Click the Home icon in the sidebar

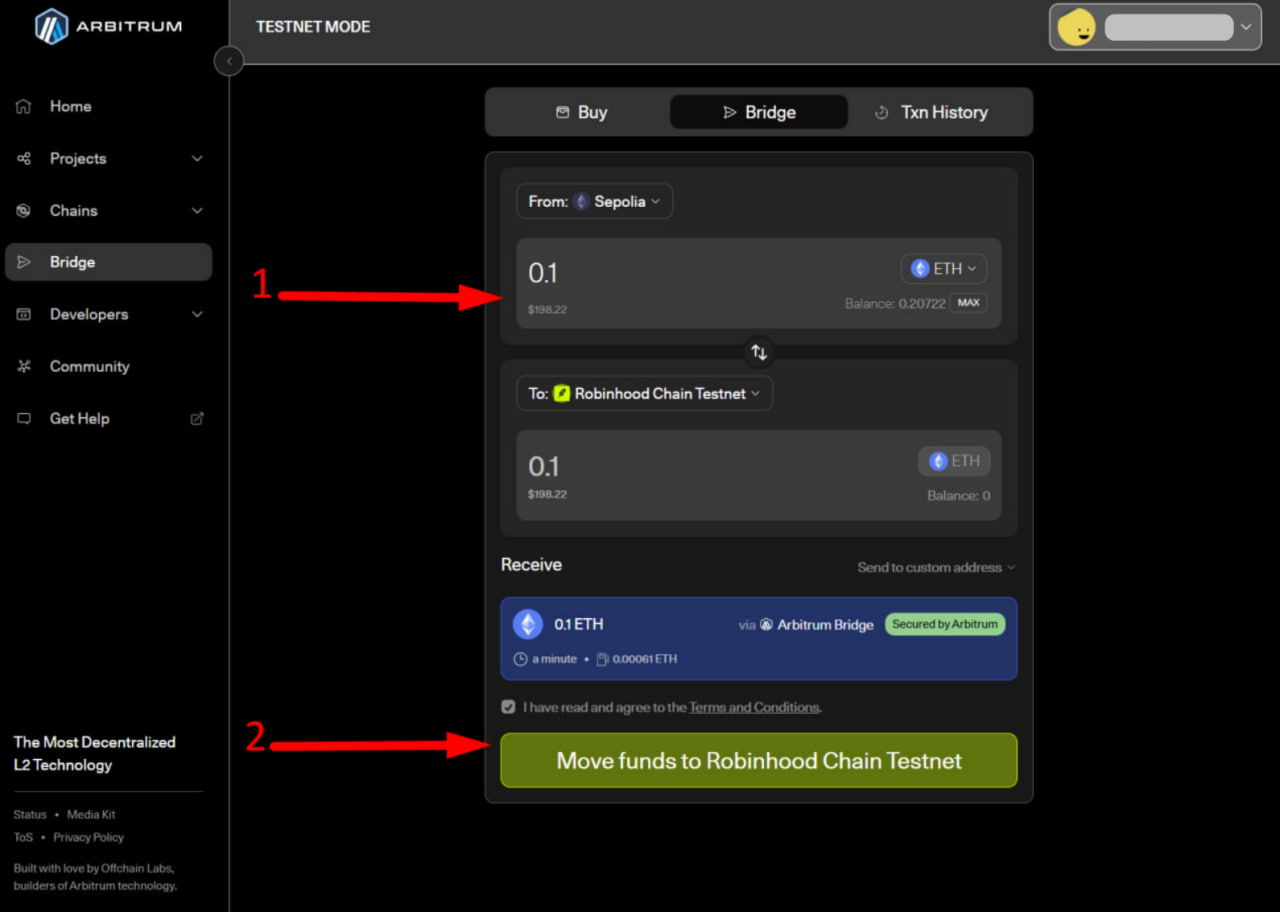point(24,106)
